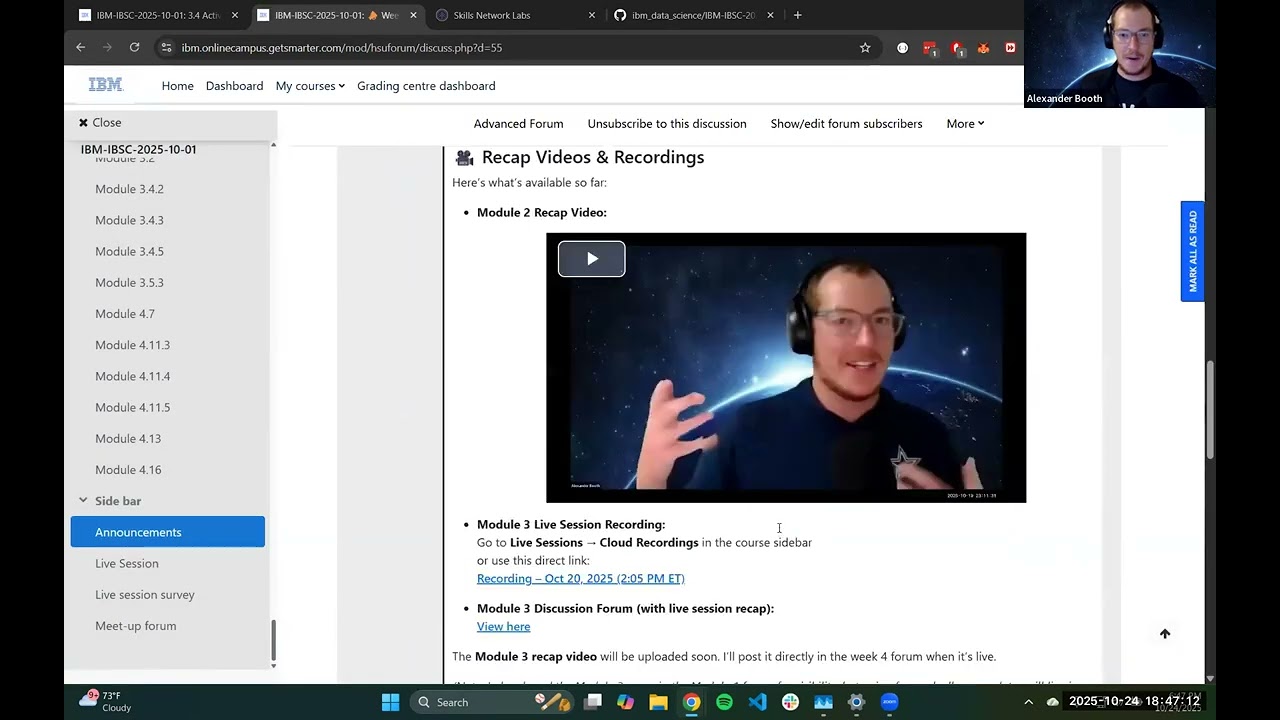Close the ibm_data_science GitHub tab

pyautogui.click(x=770, y=15)
